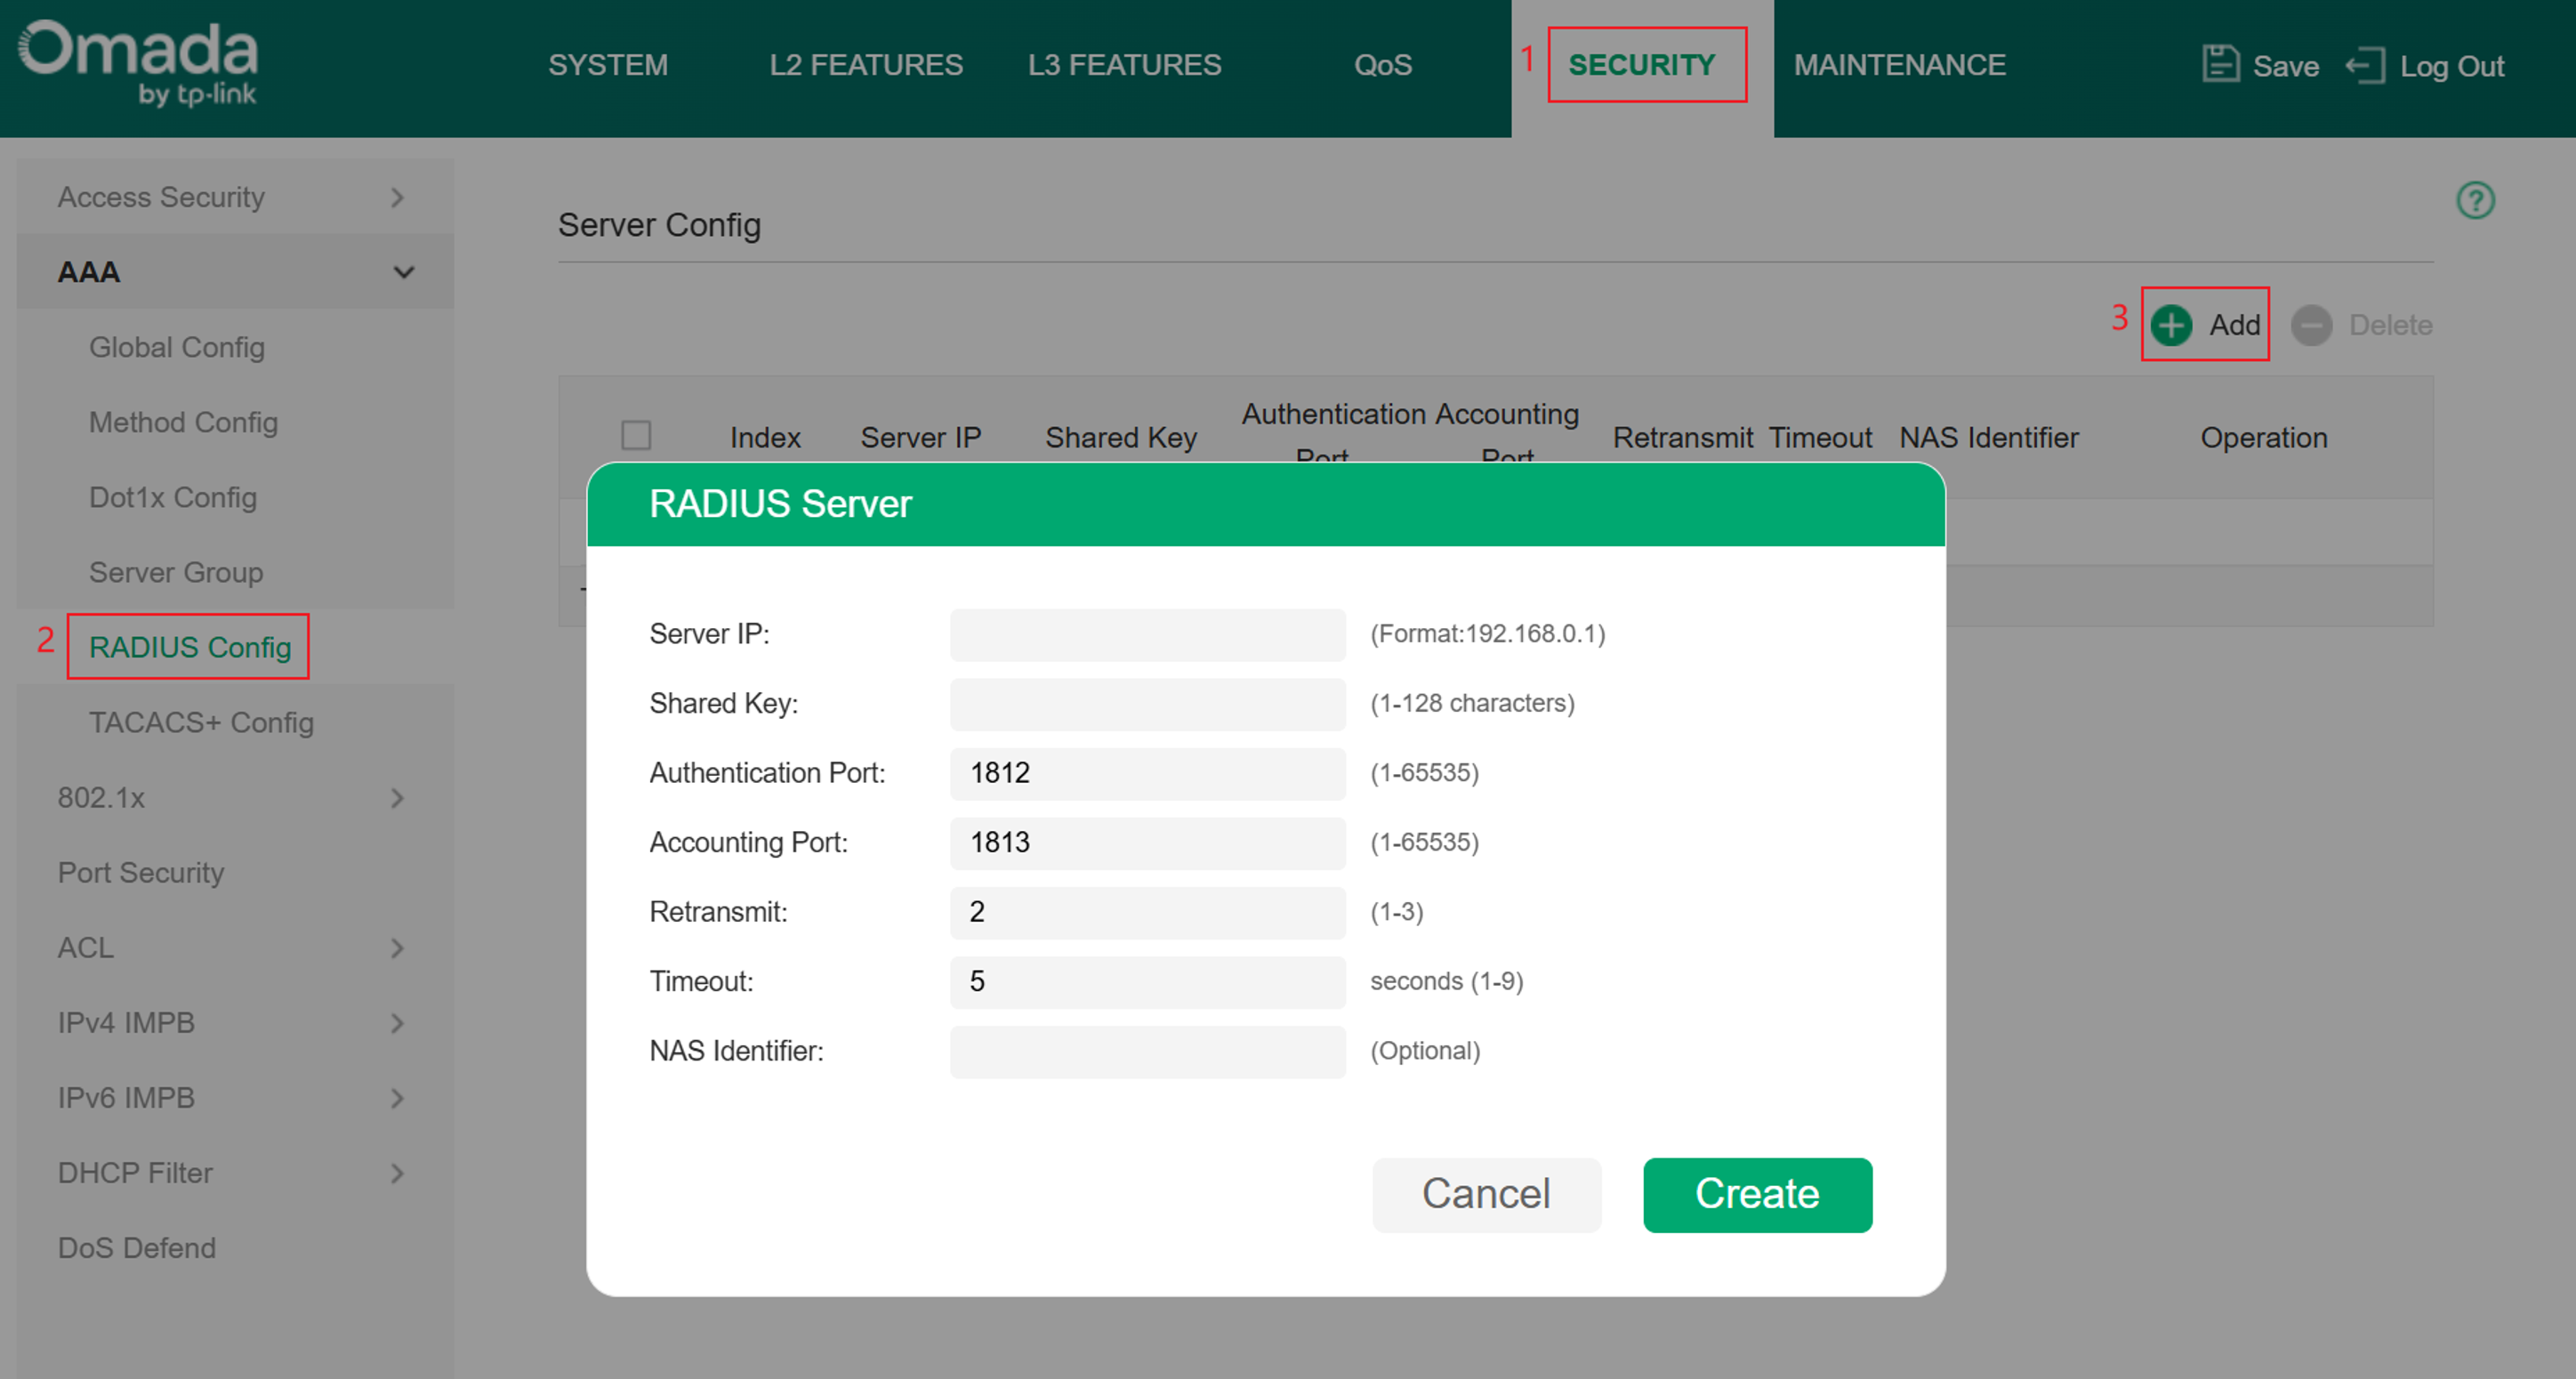Viewport: 2576px width, 1379px height.
Task: Open the SYSTEM tab
Action: tap(607, 65)
